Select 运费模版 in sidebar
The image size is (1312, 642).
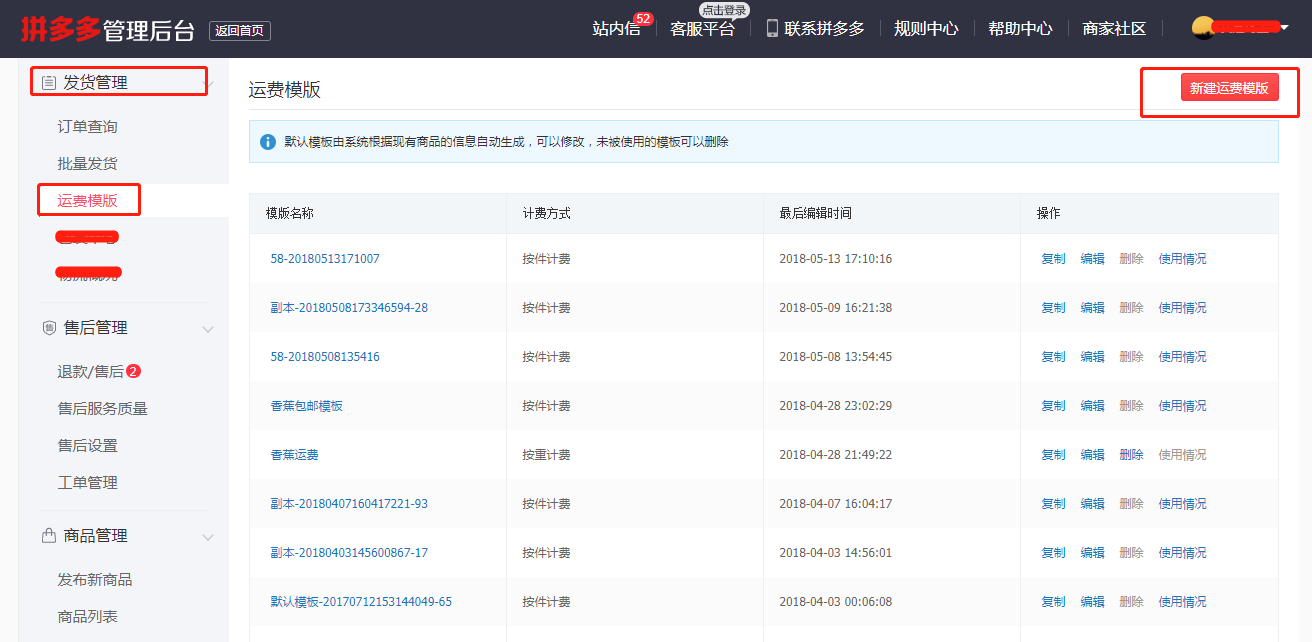click(x=88, y=201)
